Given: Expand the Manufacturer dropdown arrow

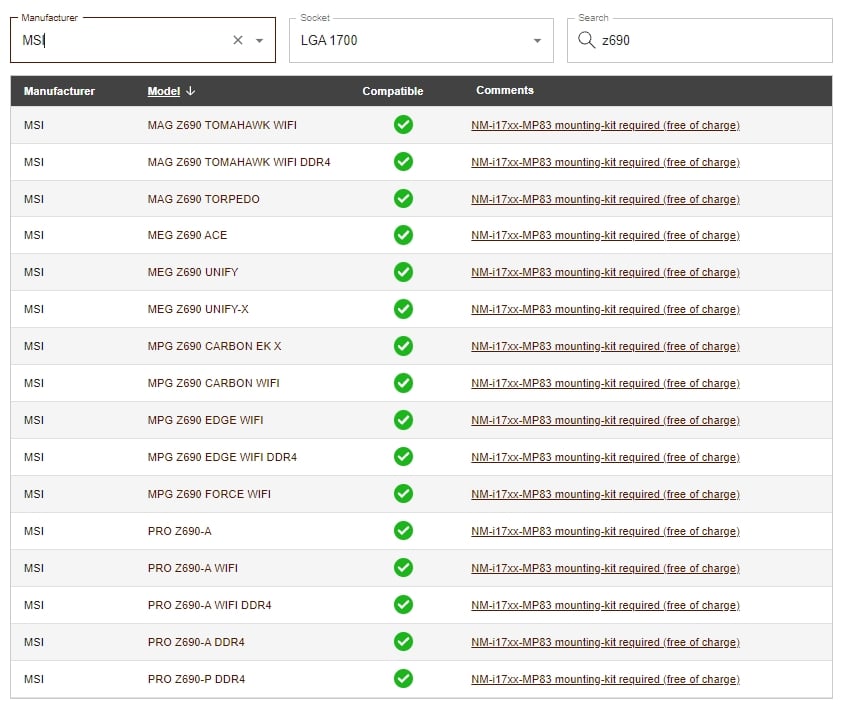Looking at the screenshot, I should (x=260, y=41).
